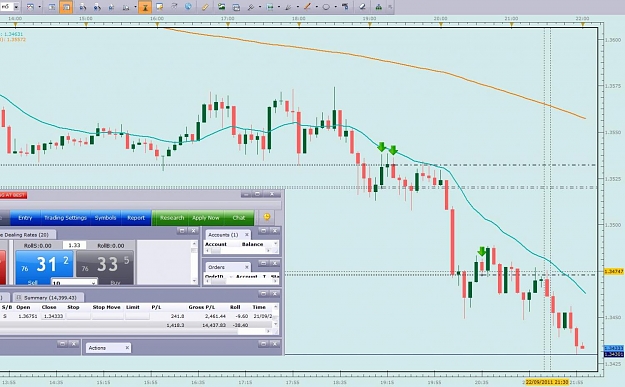625x387 pixels.
Task: Click the green Research button
Action: (x=172, y=218)
